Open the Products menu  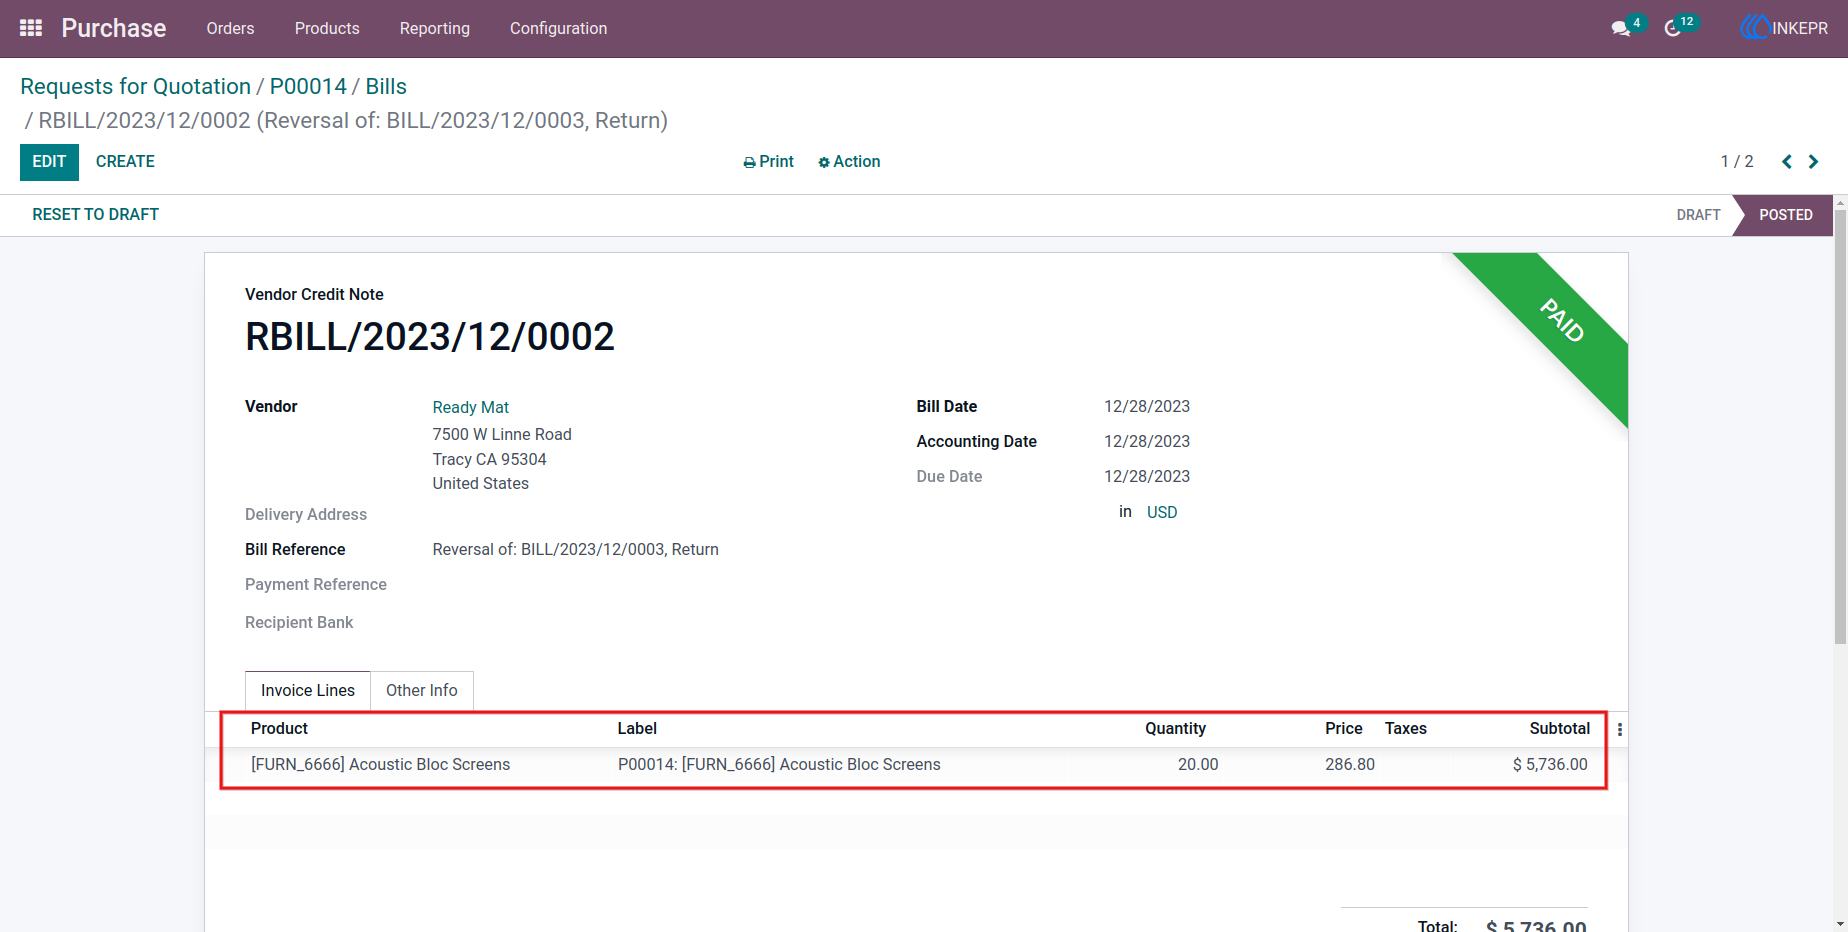327,28
